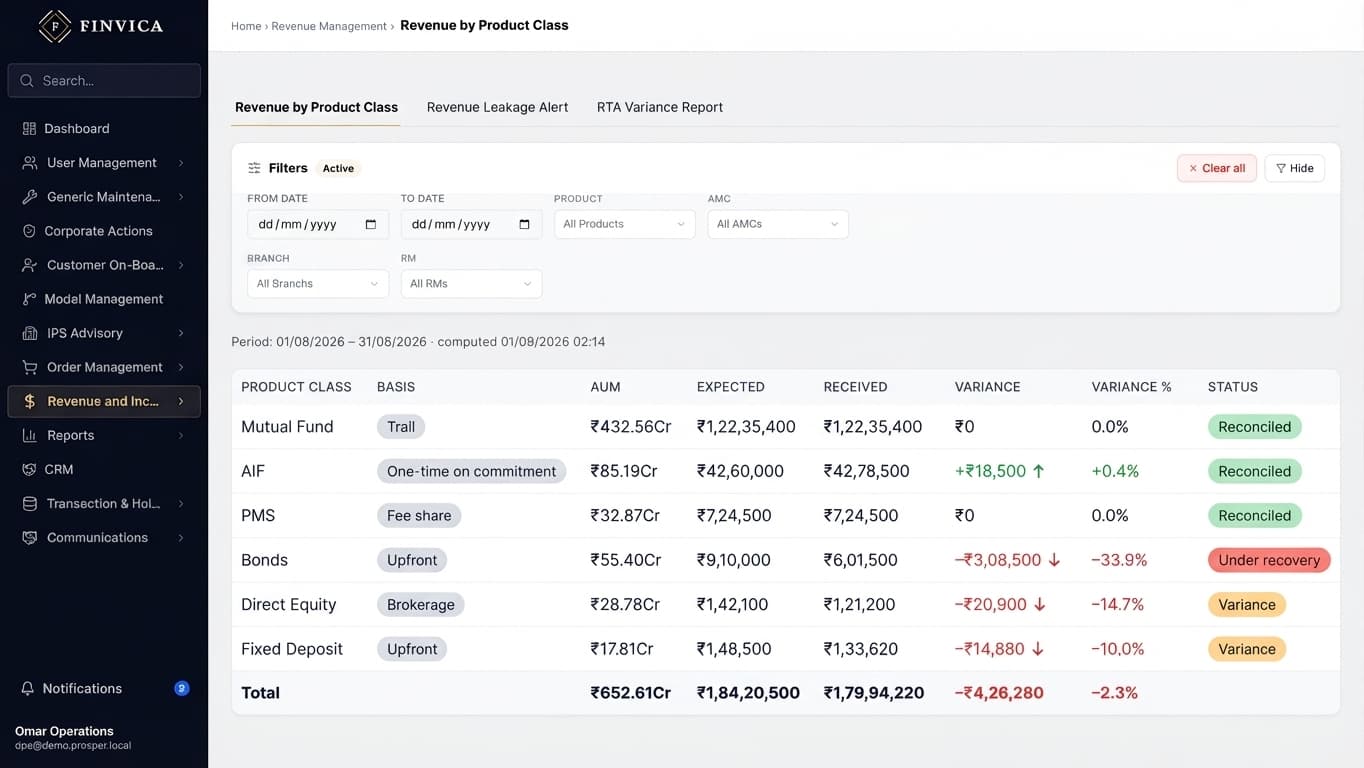This screenshot has width=1364, height=768.
Task: Click the From Date input field
Action: (318, 224)
